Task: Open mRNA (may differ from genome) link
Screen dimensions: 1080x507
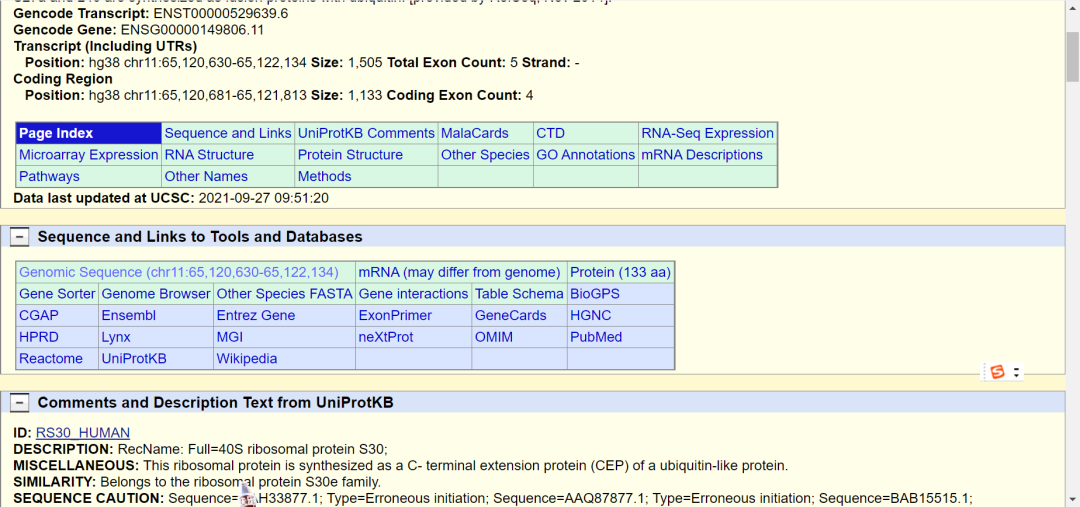Action: point(459,272)
